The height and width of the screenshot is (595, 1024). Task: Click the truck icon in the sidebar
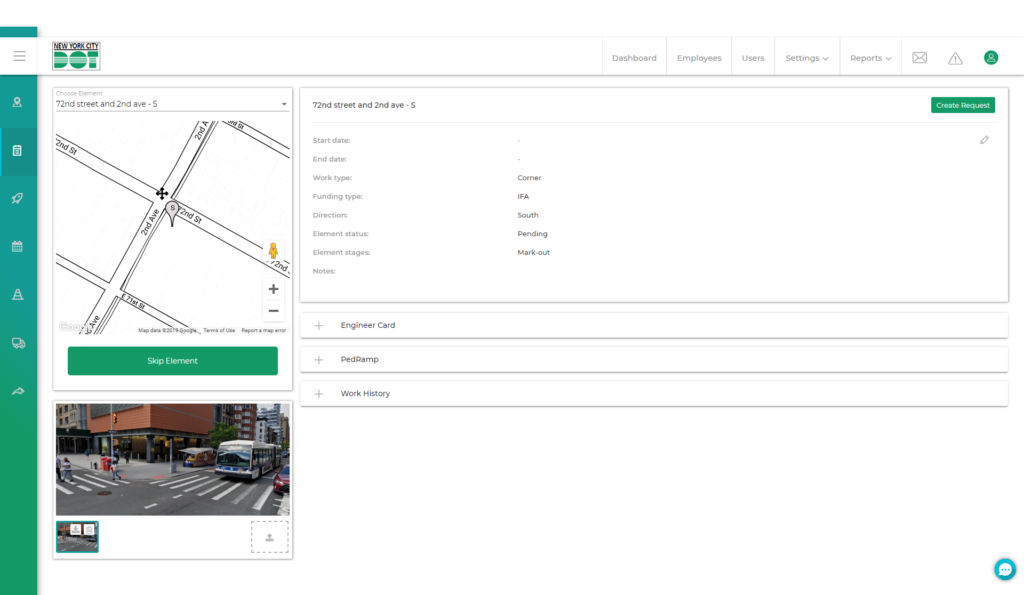coord(18,343)
